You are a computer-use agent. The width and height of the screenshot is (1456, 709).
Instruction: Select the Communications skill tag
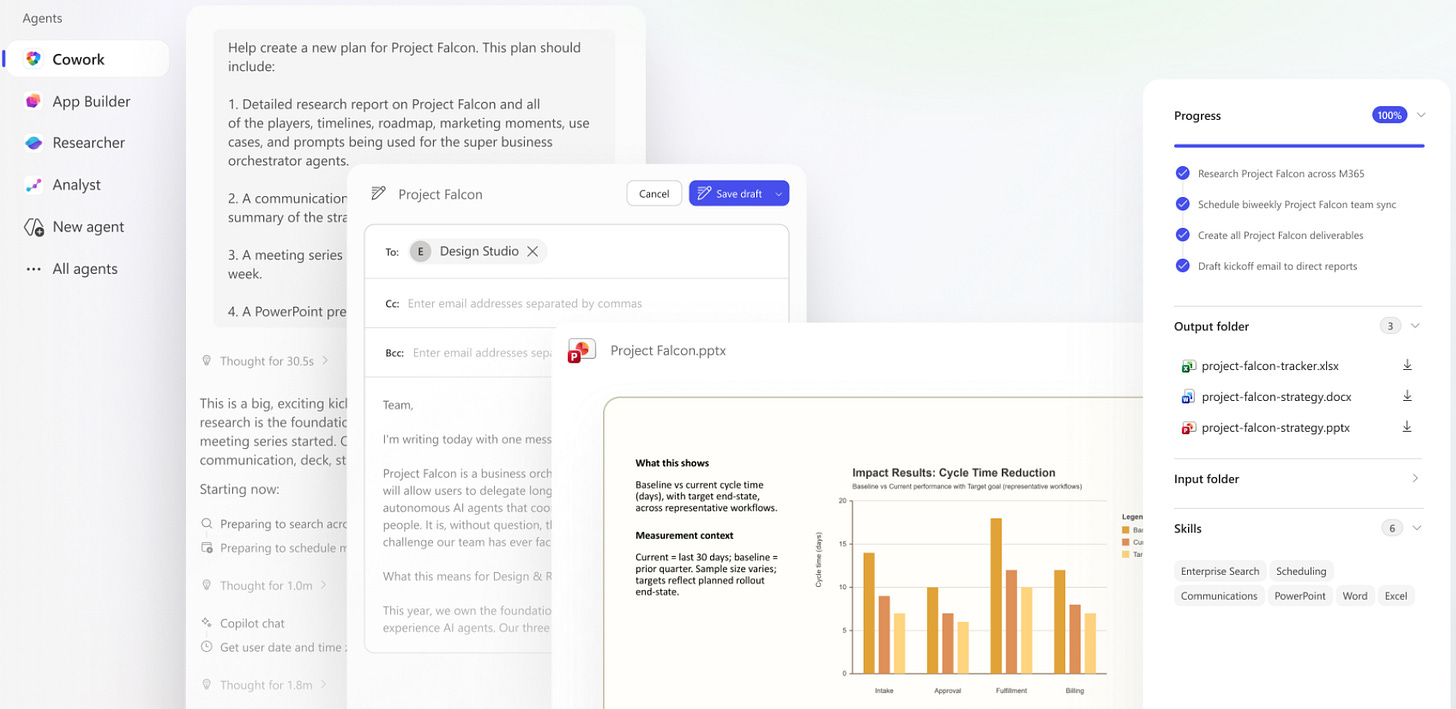tap(1219, 596)
